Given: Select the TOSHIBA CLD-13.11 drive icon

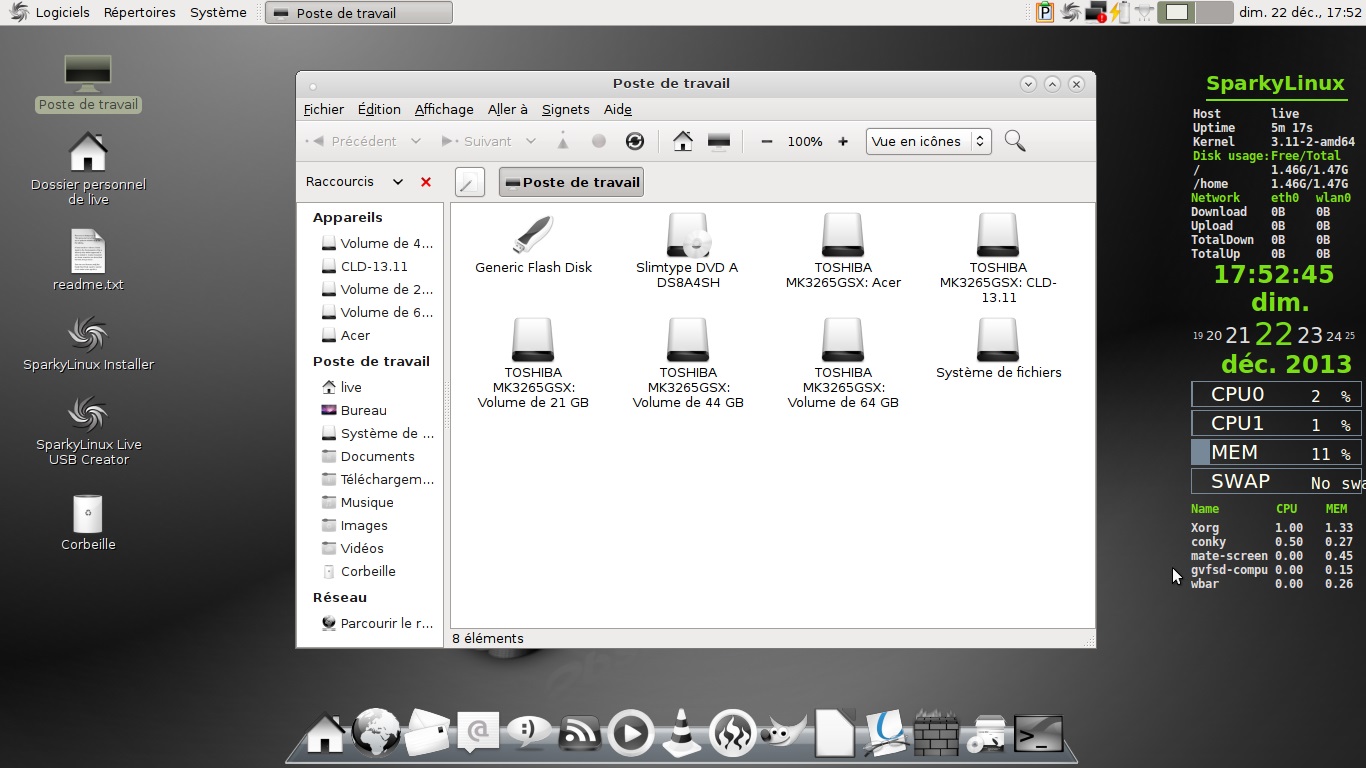Looking at the screenshot, I should [998, 259].
